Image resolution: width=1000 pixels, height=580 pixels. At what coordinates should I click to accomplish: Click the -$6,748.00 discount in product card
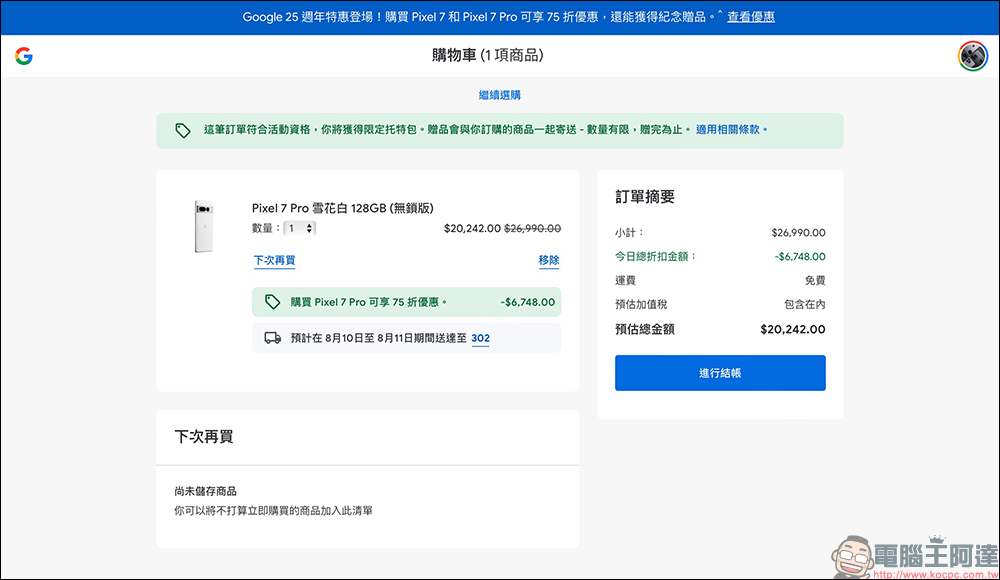[527, 302]
